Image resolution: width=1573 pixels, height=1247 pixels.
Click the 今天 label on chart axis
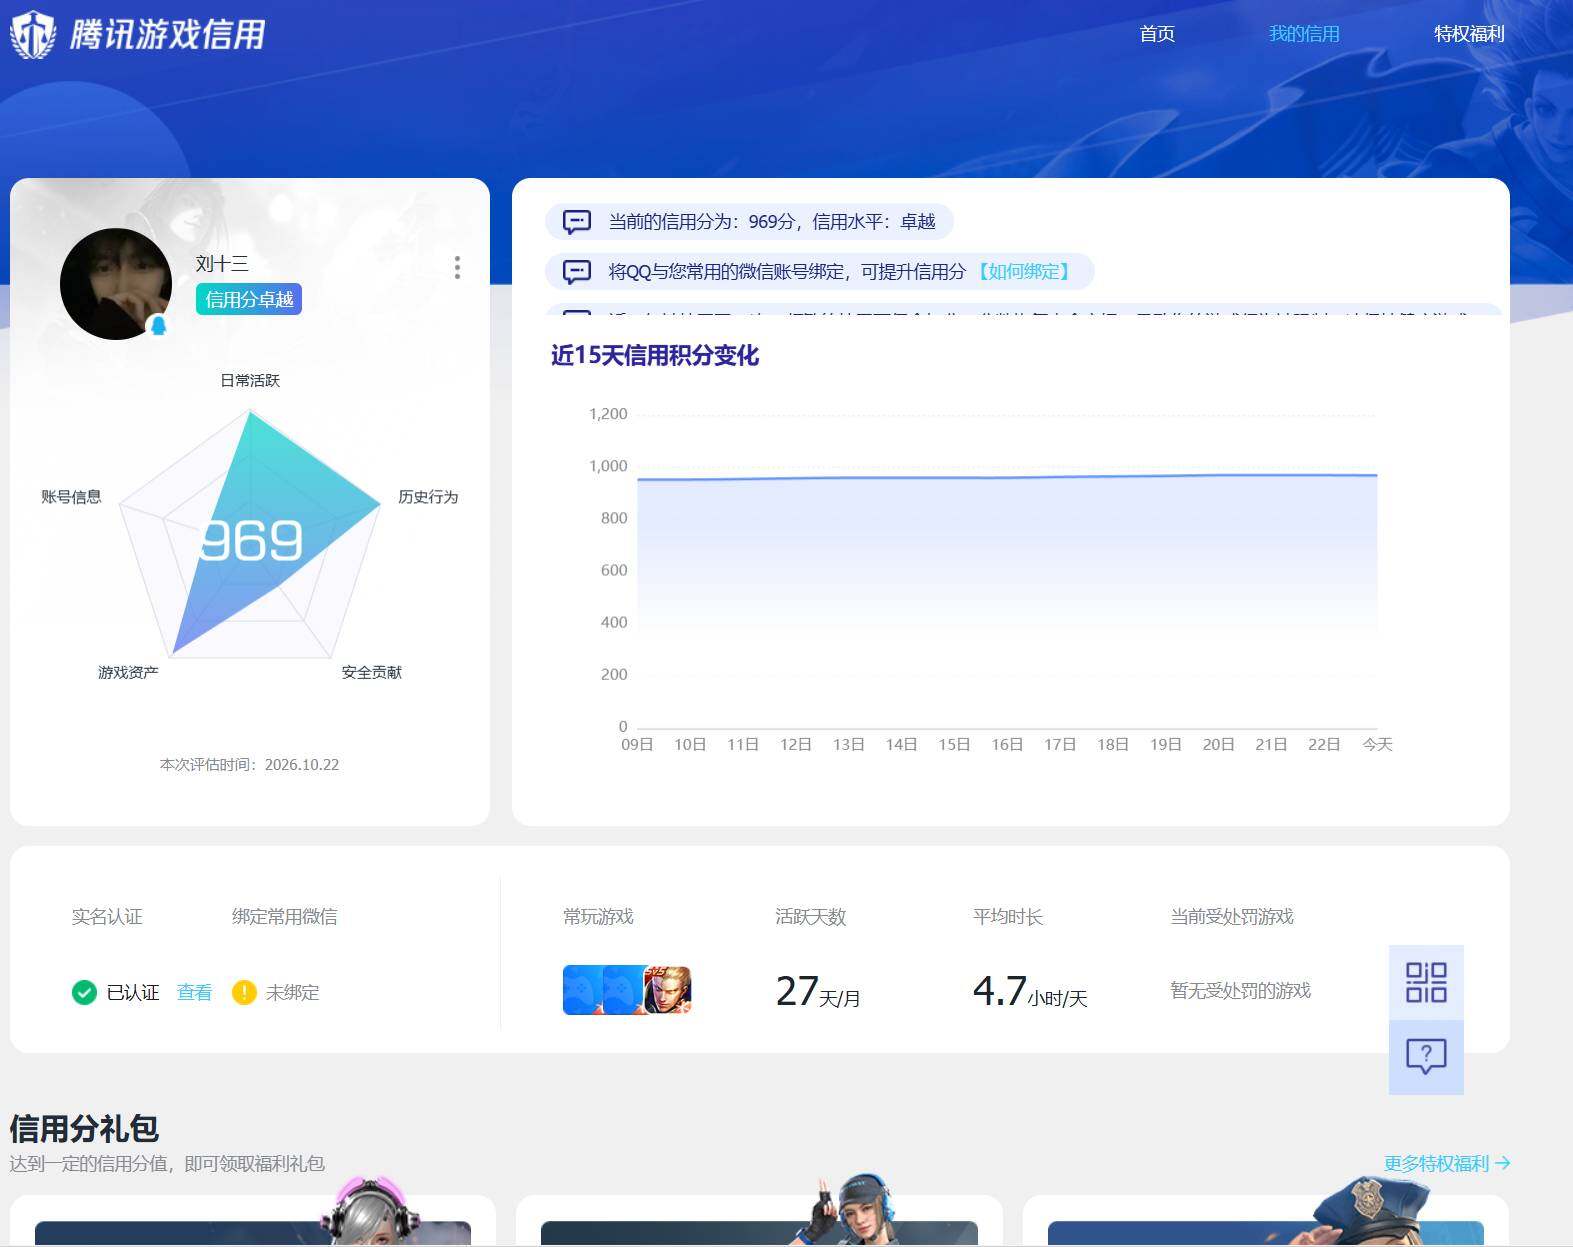1377,744
